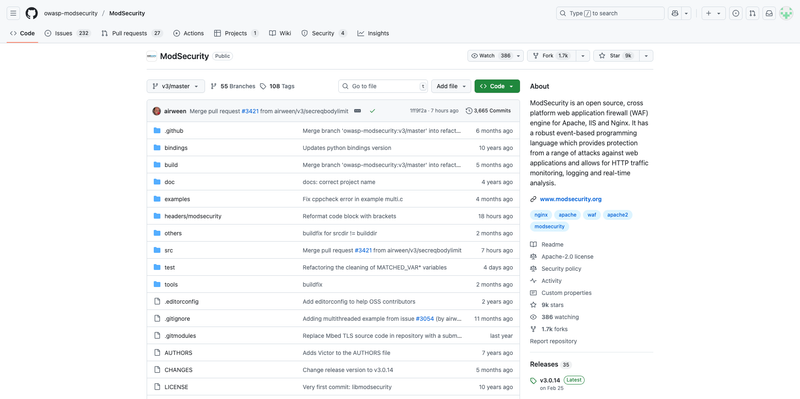Switch to the Actions tab
The height and width of the screenshot is (399, 800).
pyautogui.click(x=188, y=33)
